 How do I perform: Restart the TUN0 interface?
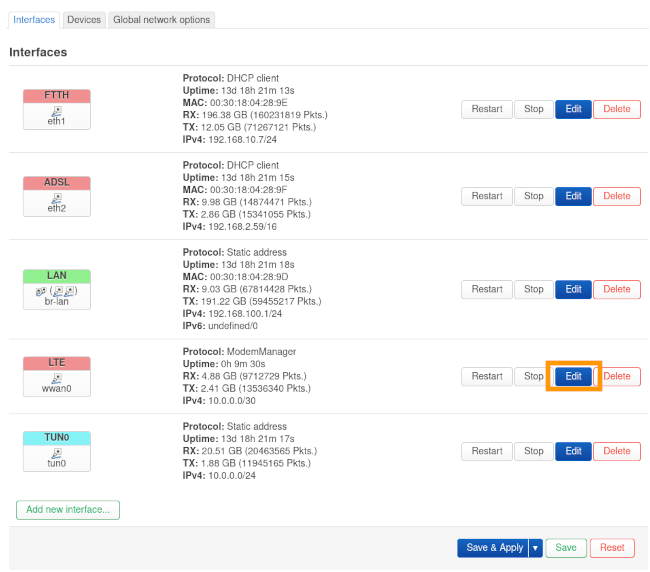[x=487, y=451]
